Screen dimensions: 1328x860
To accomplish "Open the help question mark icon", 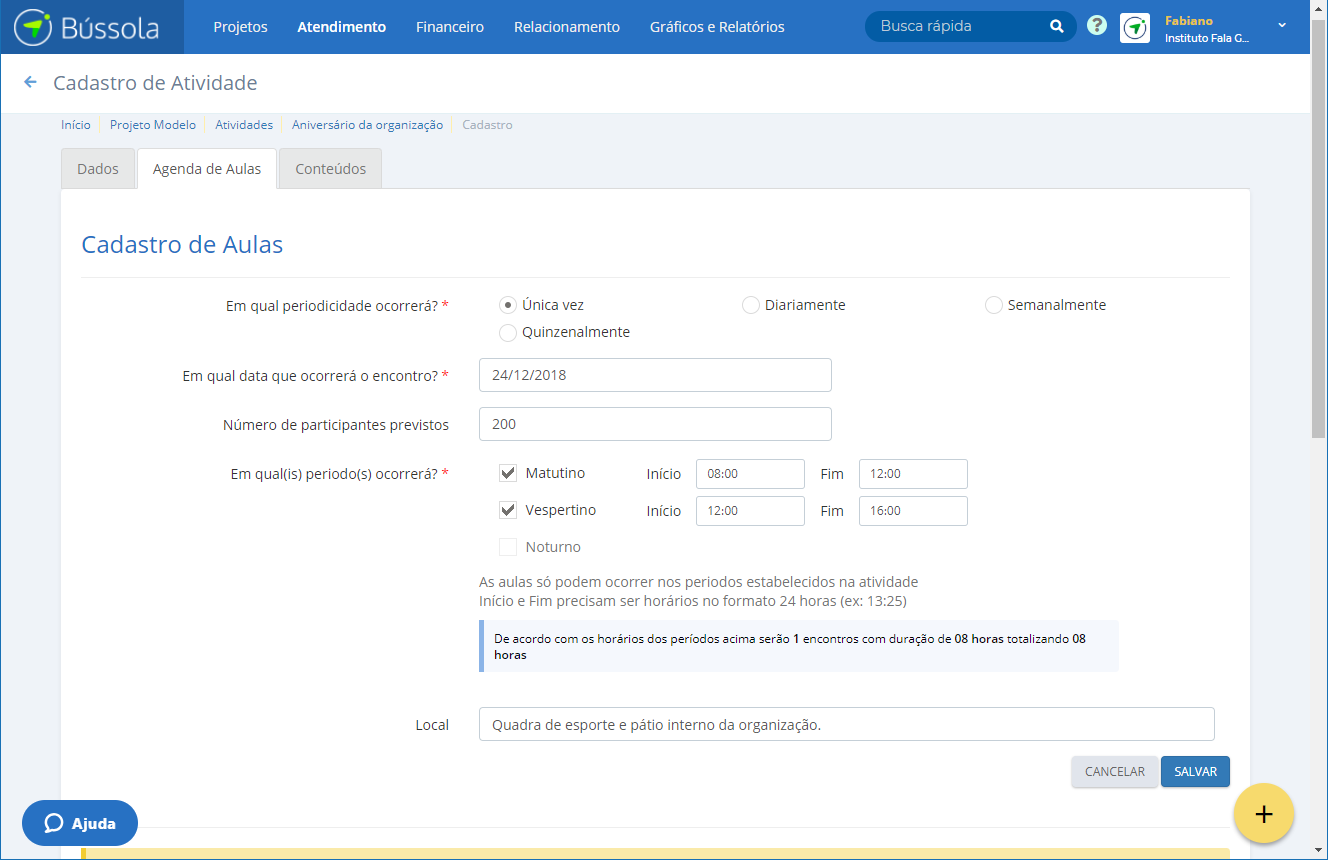I will click(x=1097, y=27).
